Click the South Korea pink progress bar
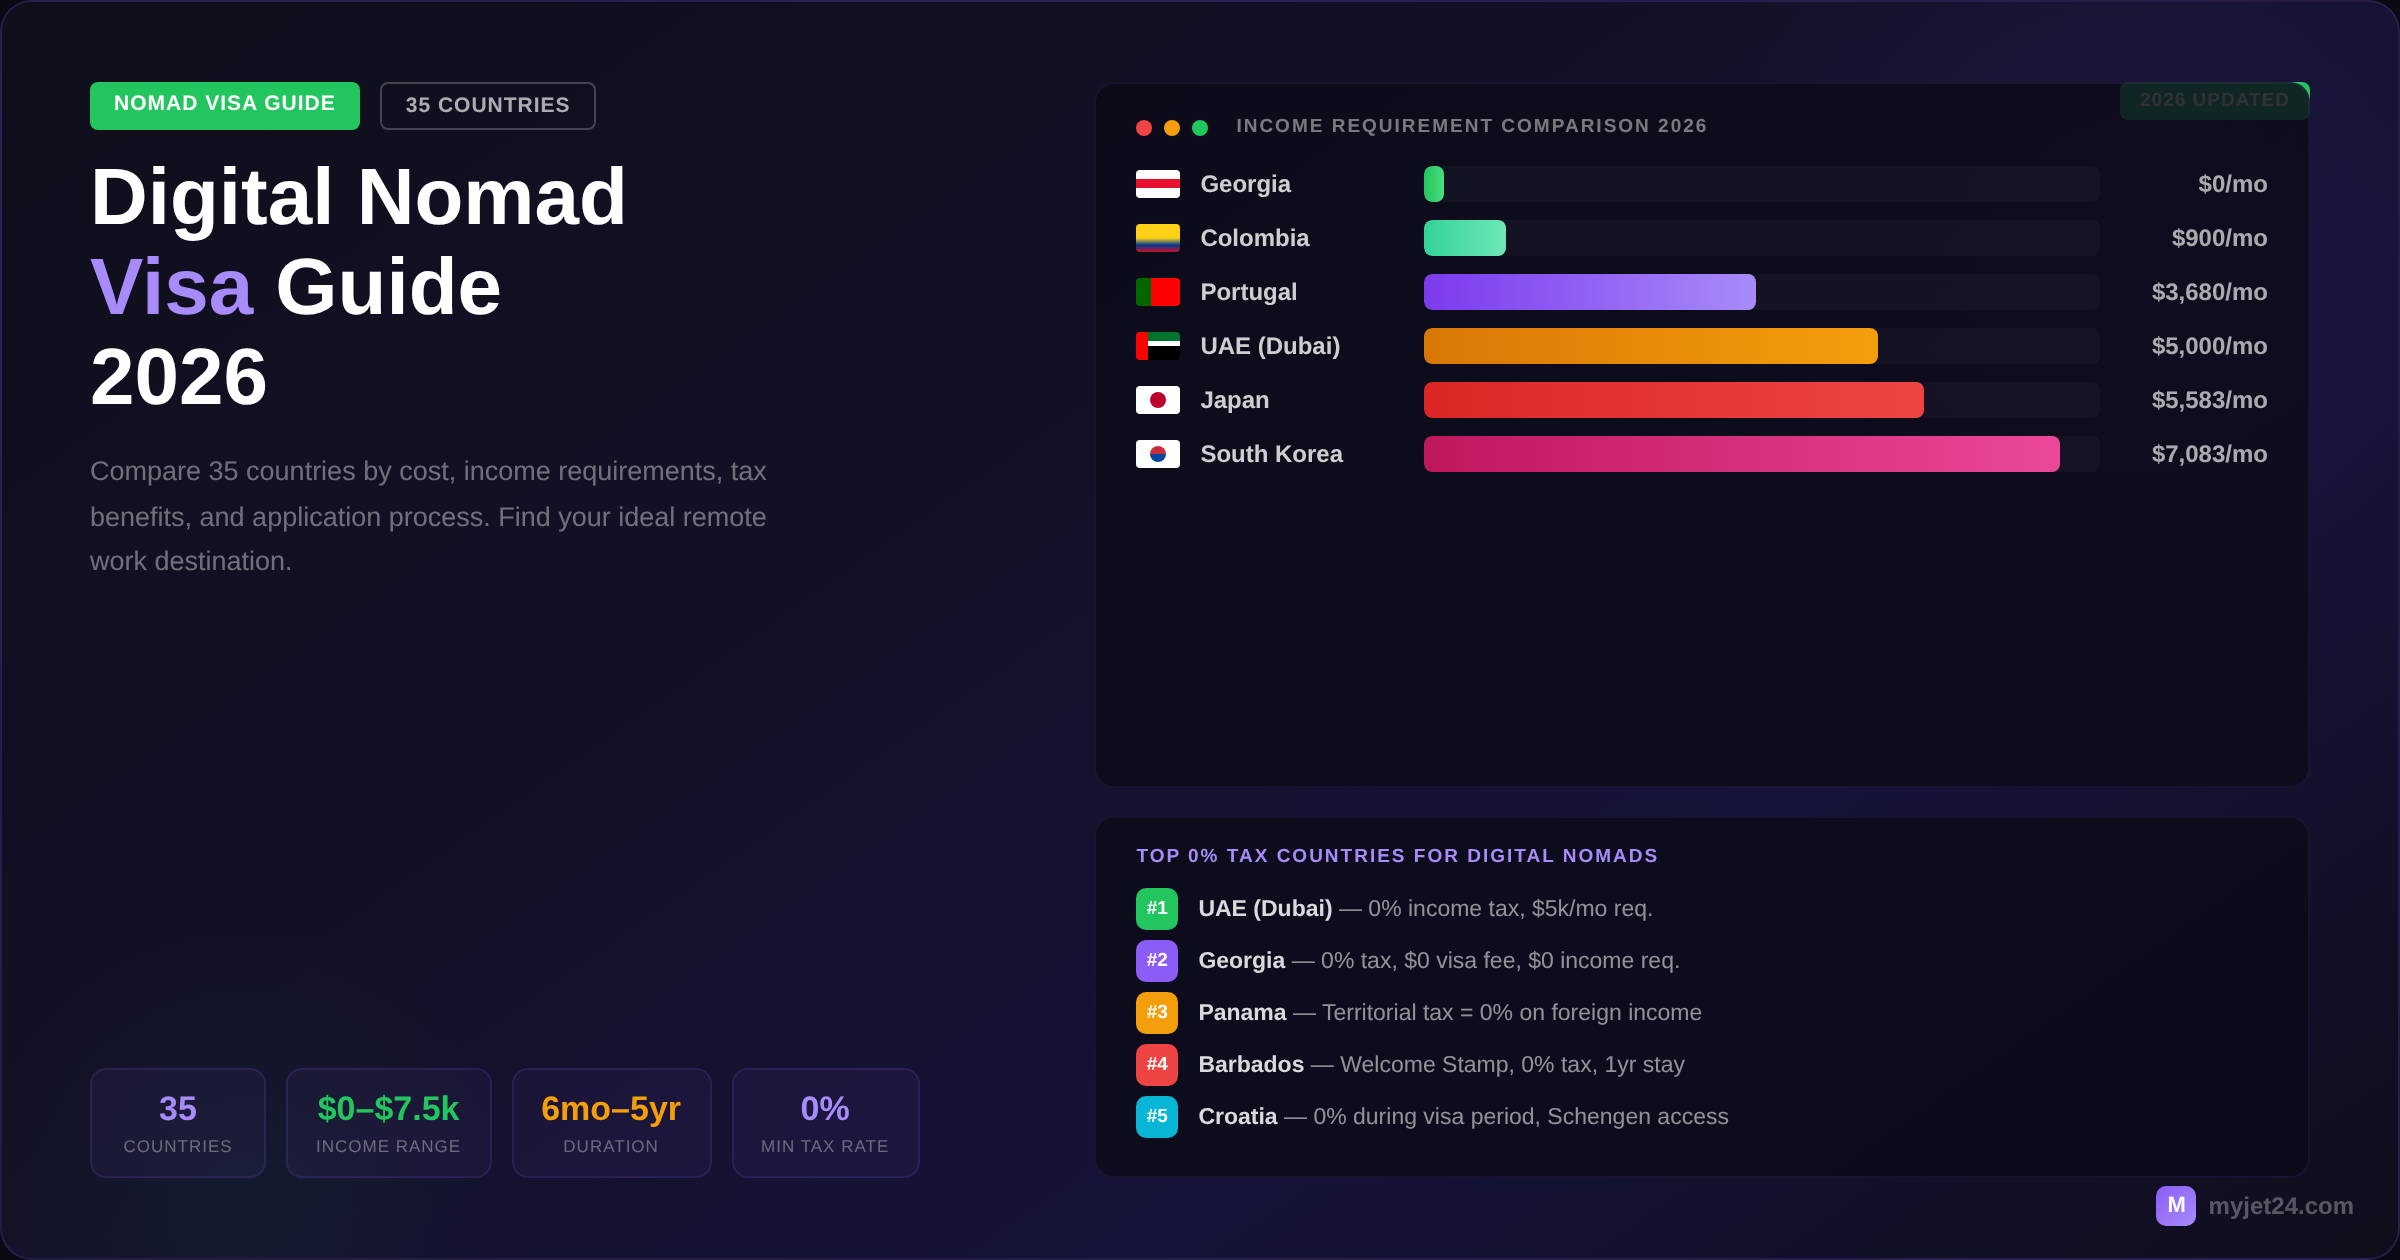 (1740, 454)
